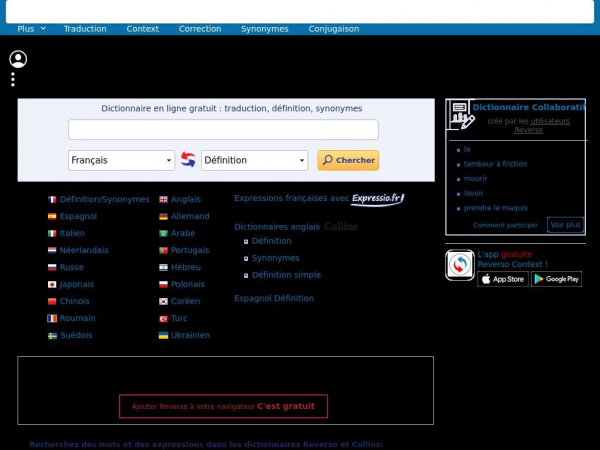Click the Polish flag icon
Screen dimensions: 600x450
[x=163, y=284]
